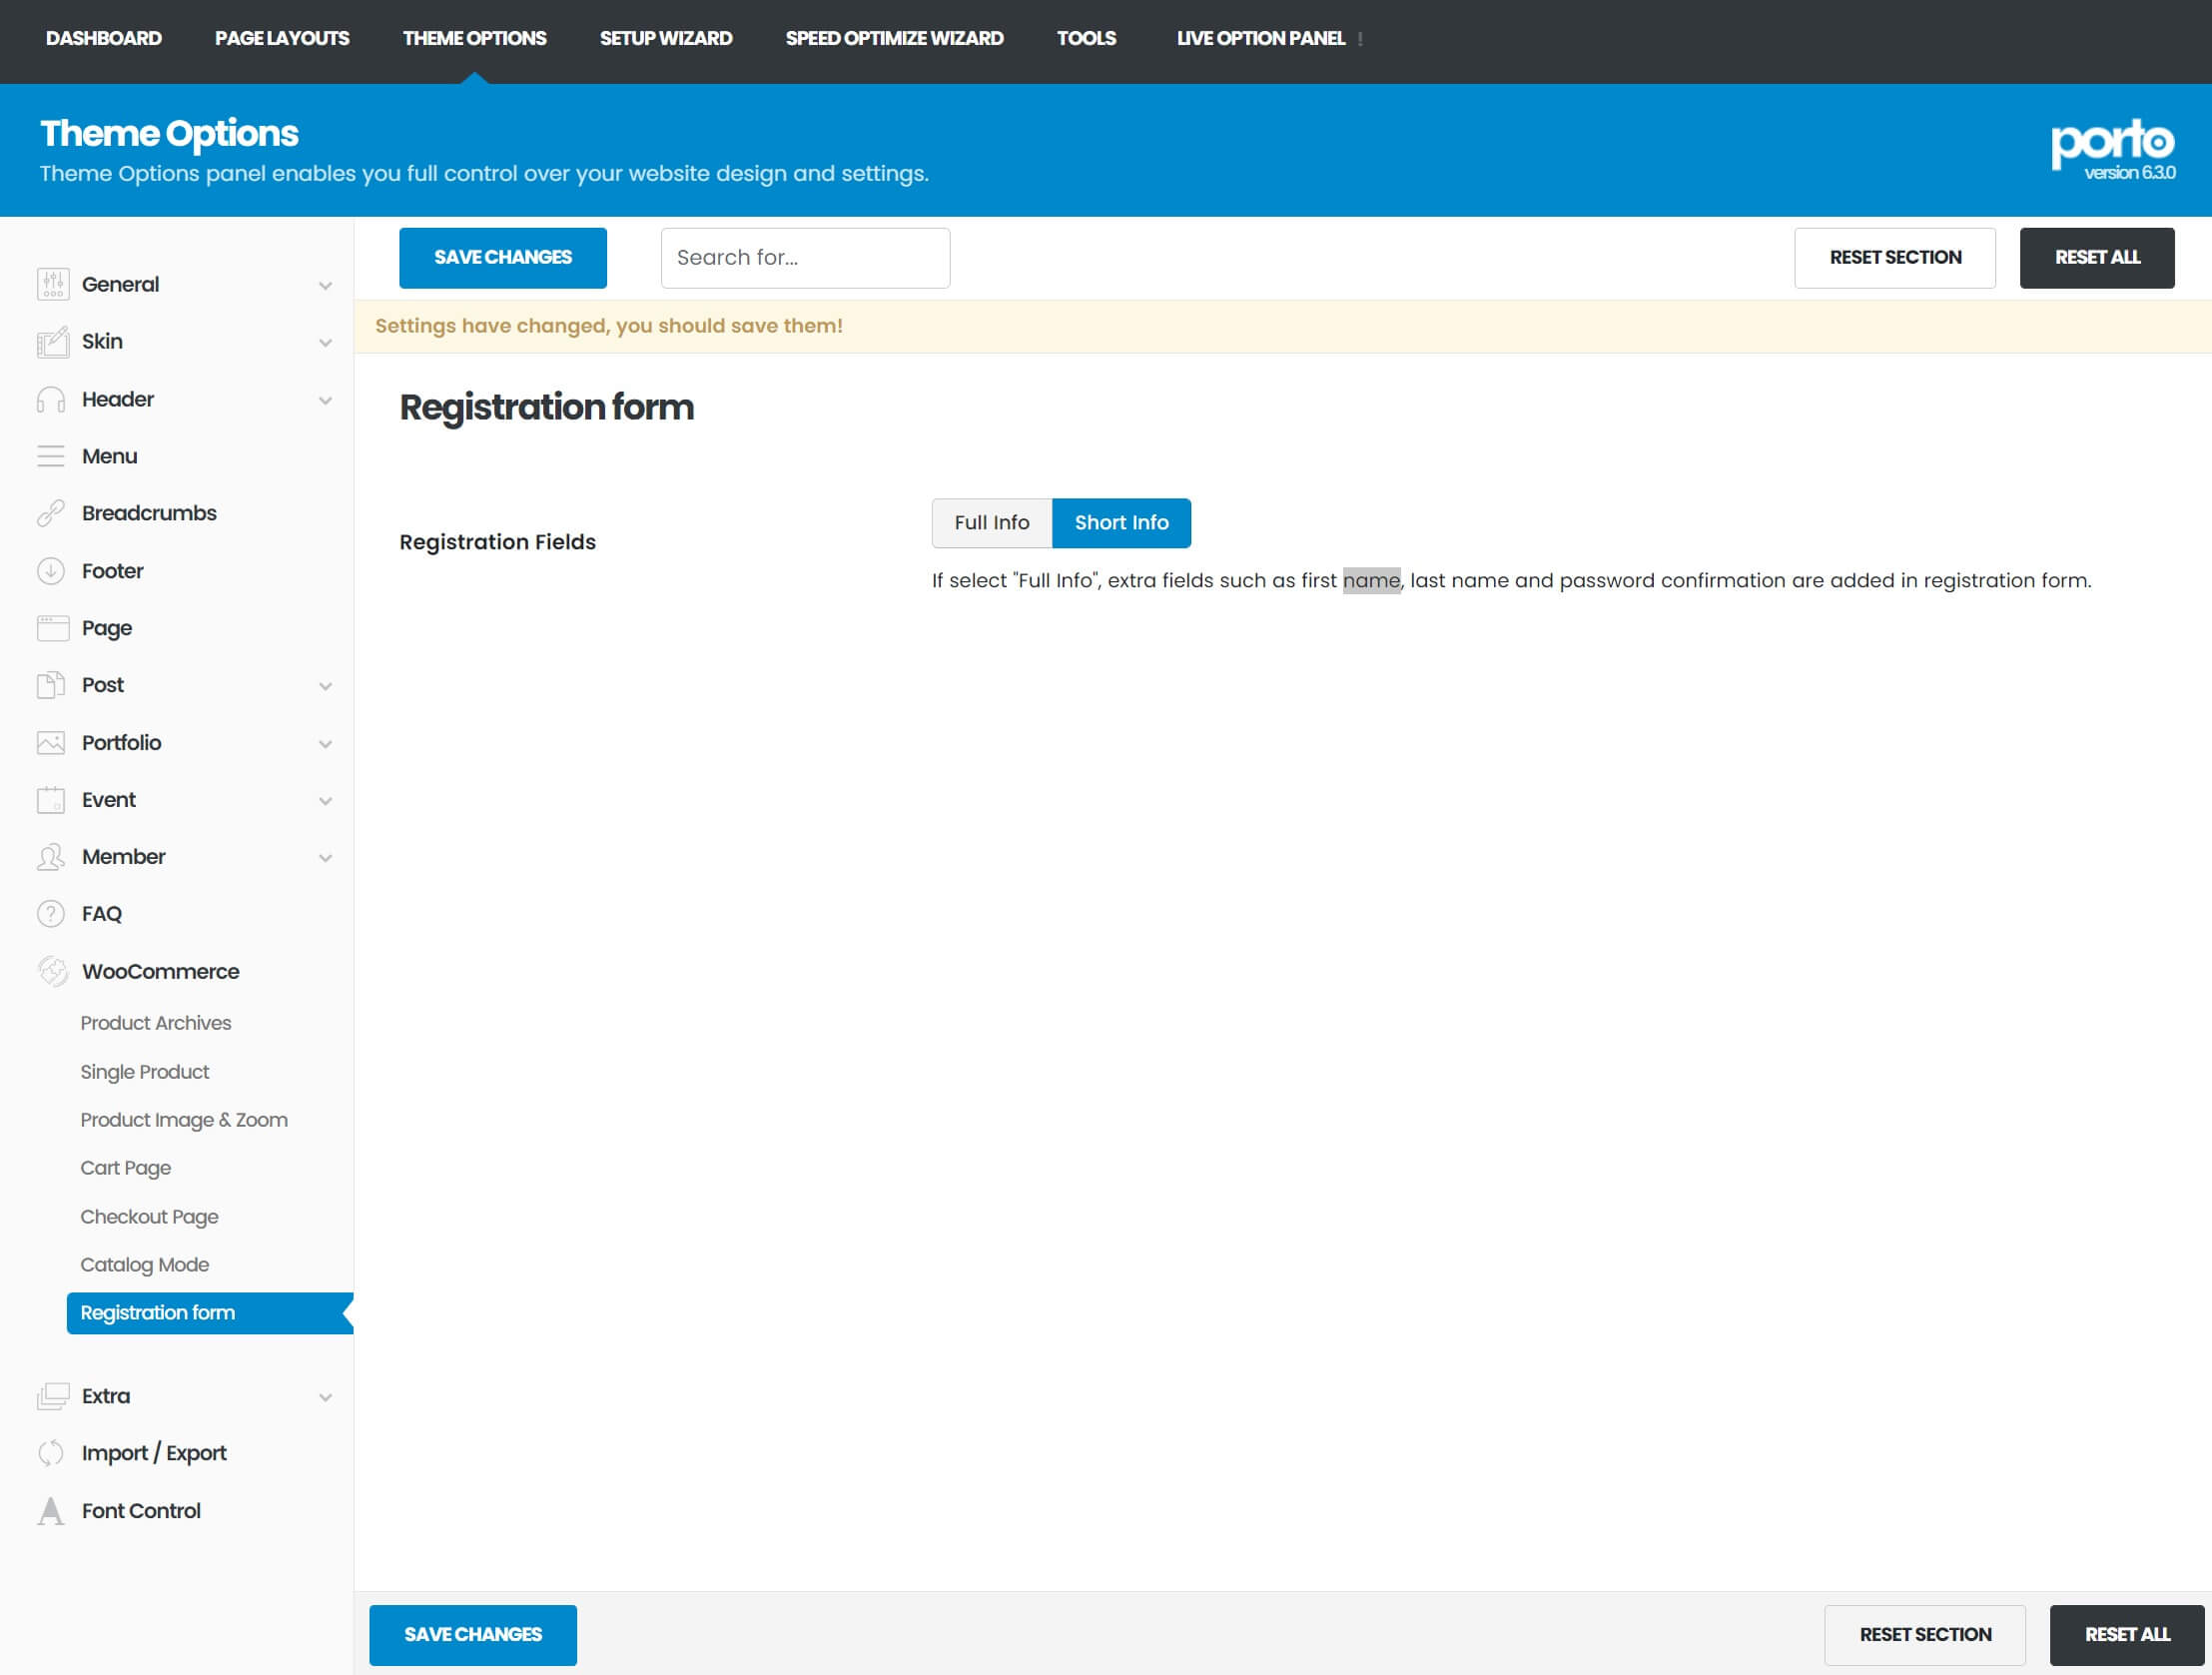Click the Porto logo in header

coord(2111,145)
